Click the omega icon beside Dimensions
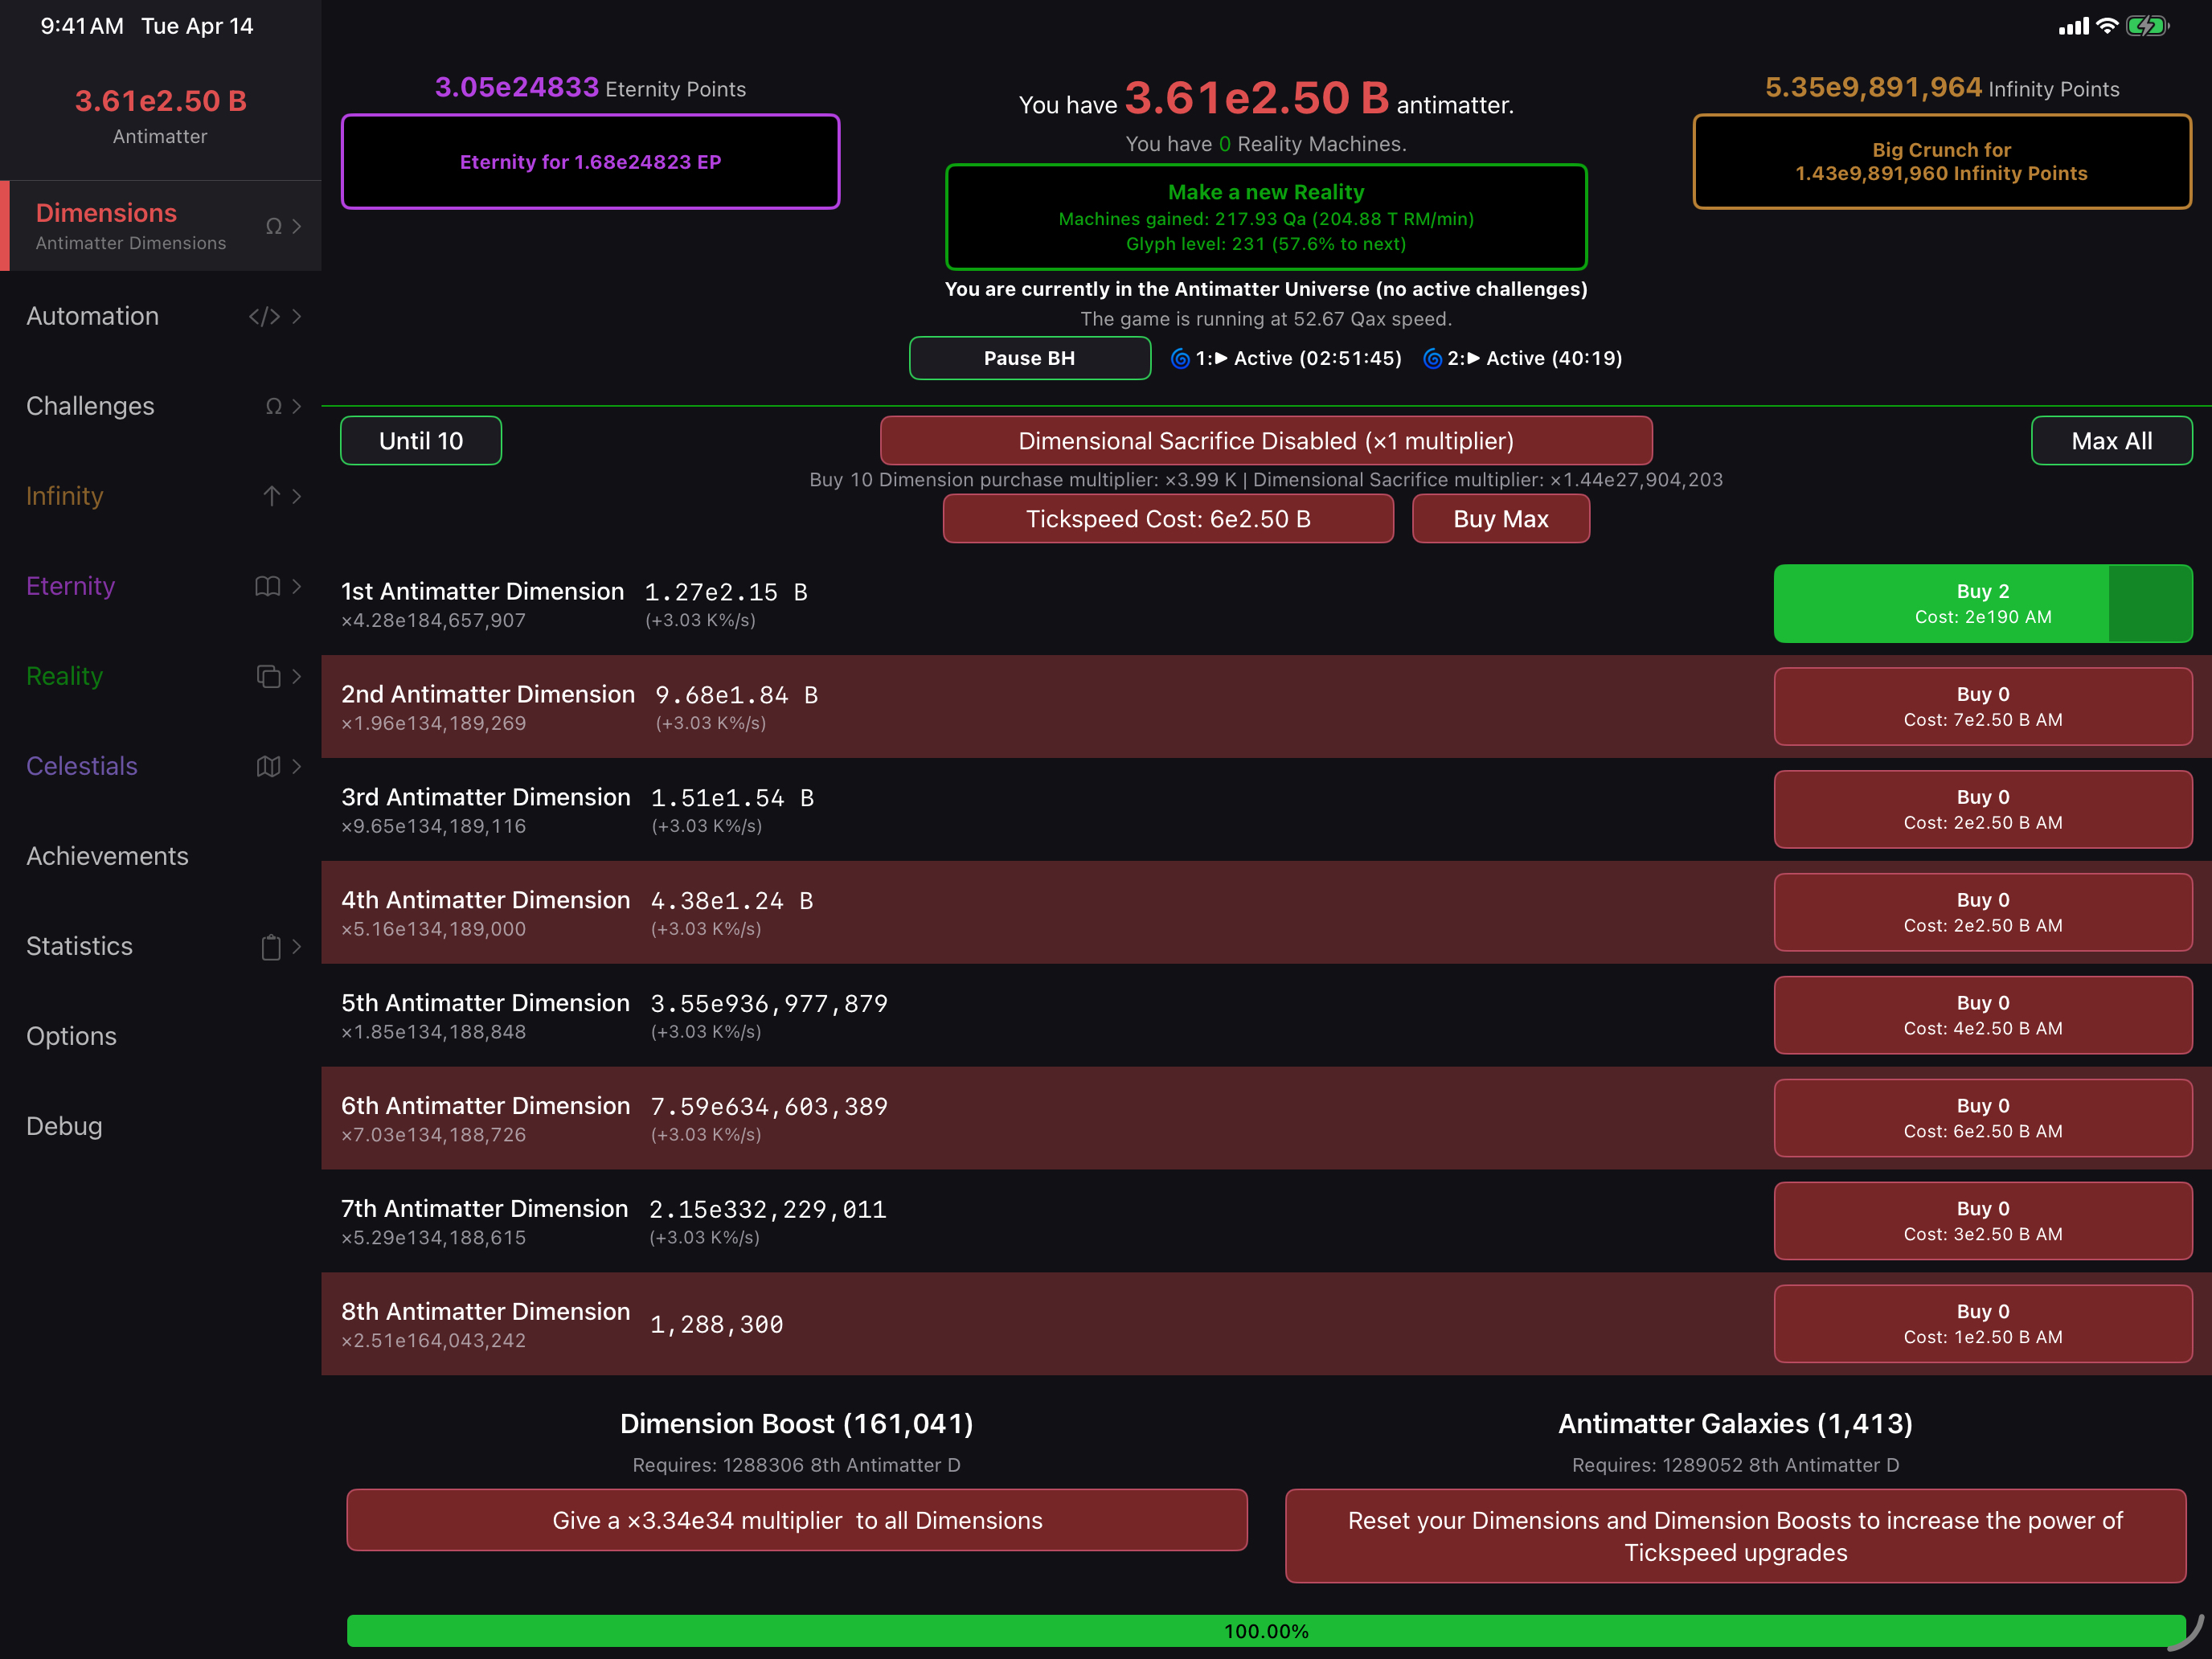Viewport: 2212px width, 1659px height. (x=273, y=226)
